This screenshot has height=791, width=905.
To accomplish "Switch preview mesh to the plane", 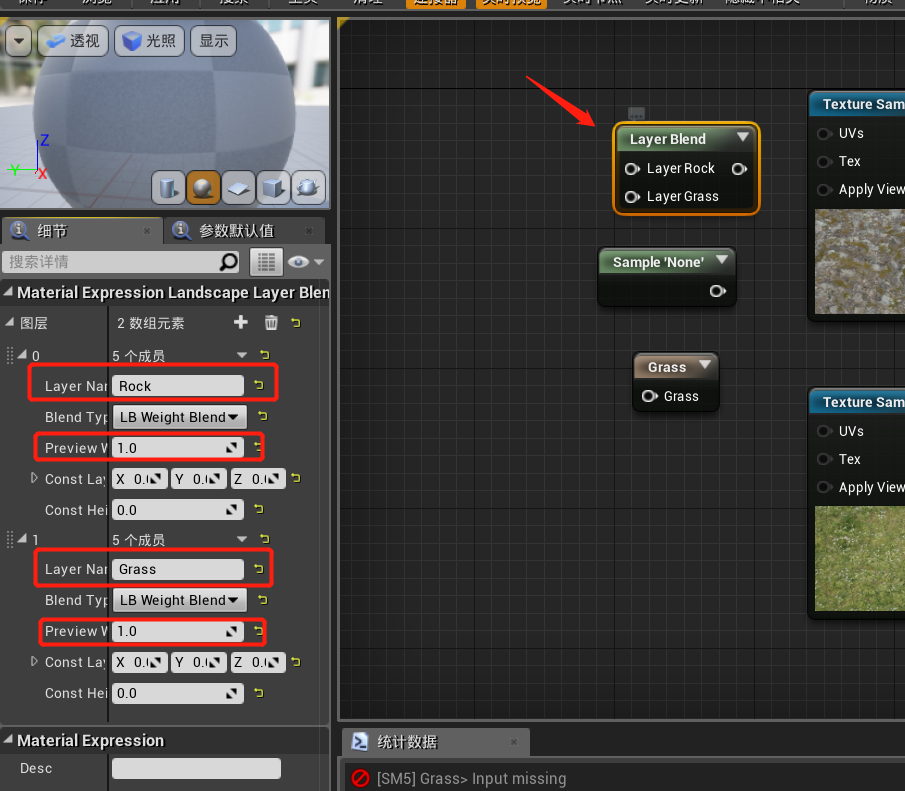I will click(x=237, y=187).
